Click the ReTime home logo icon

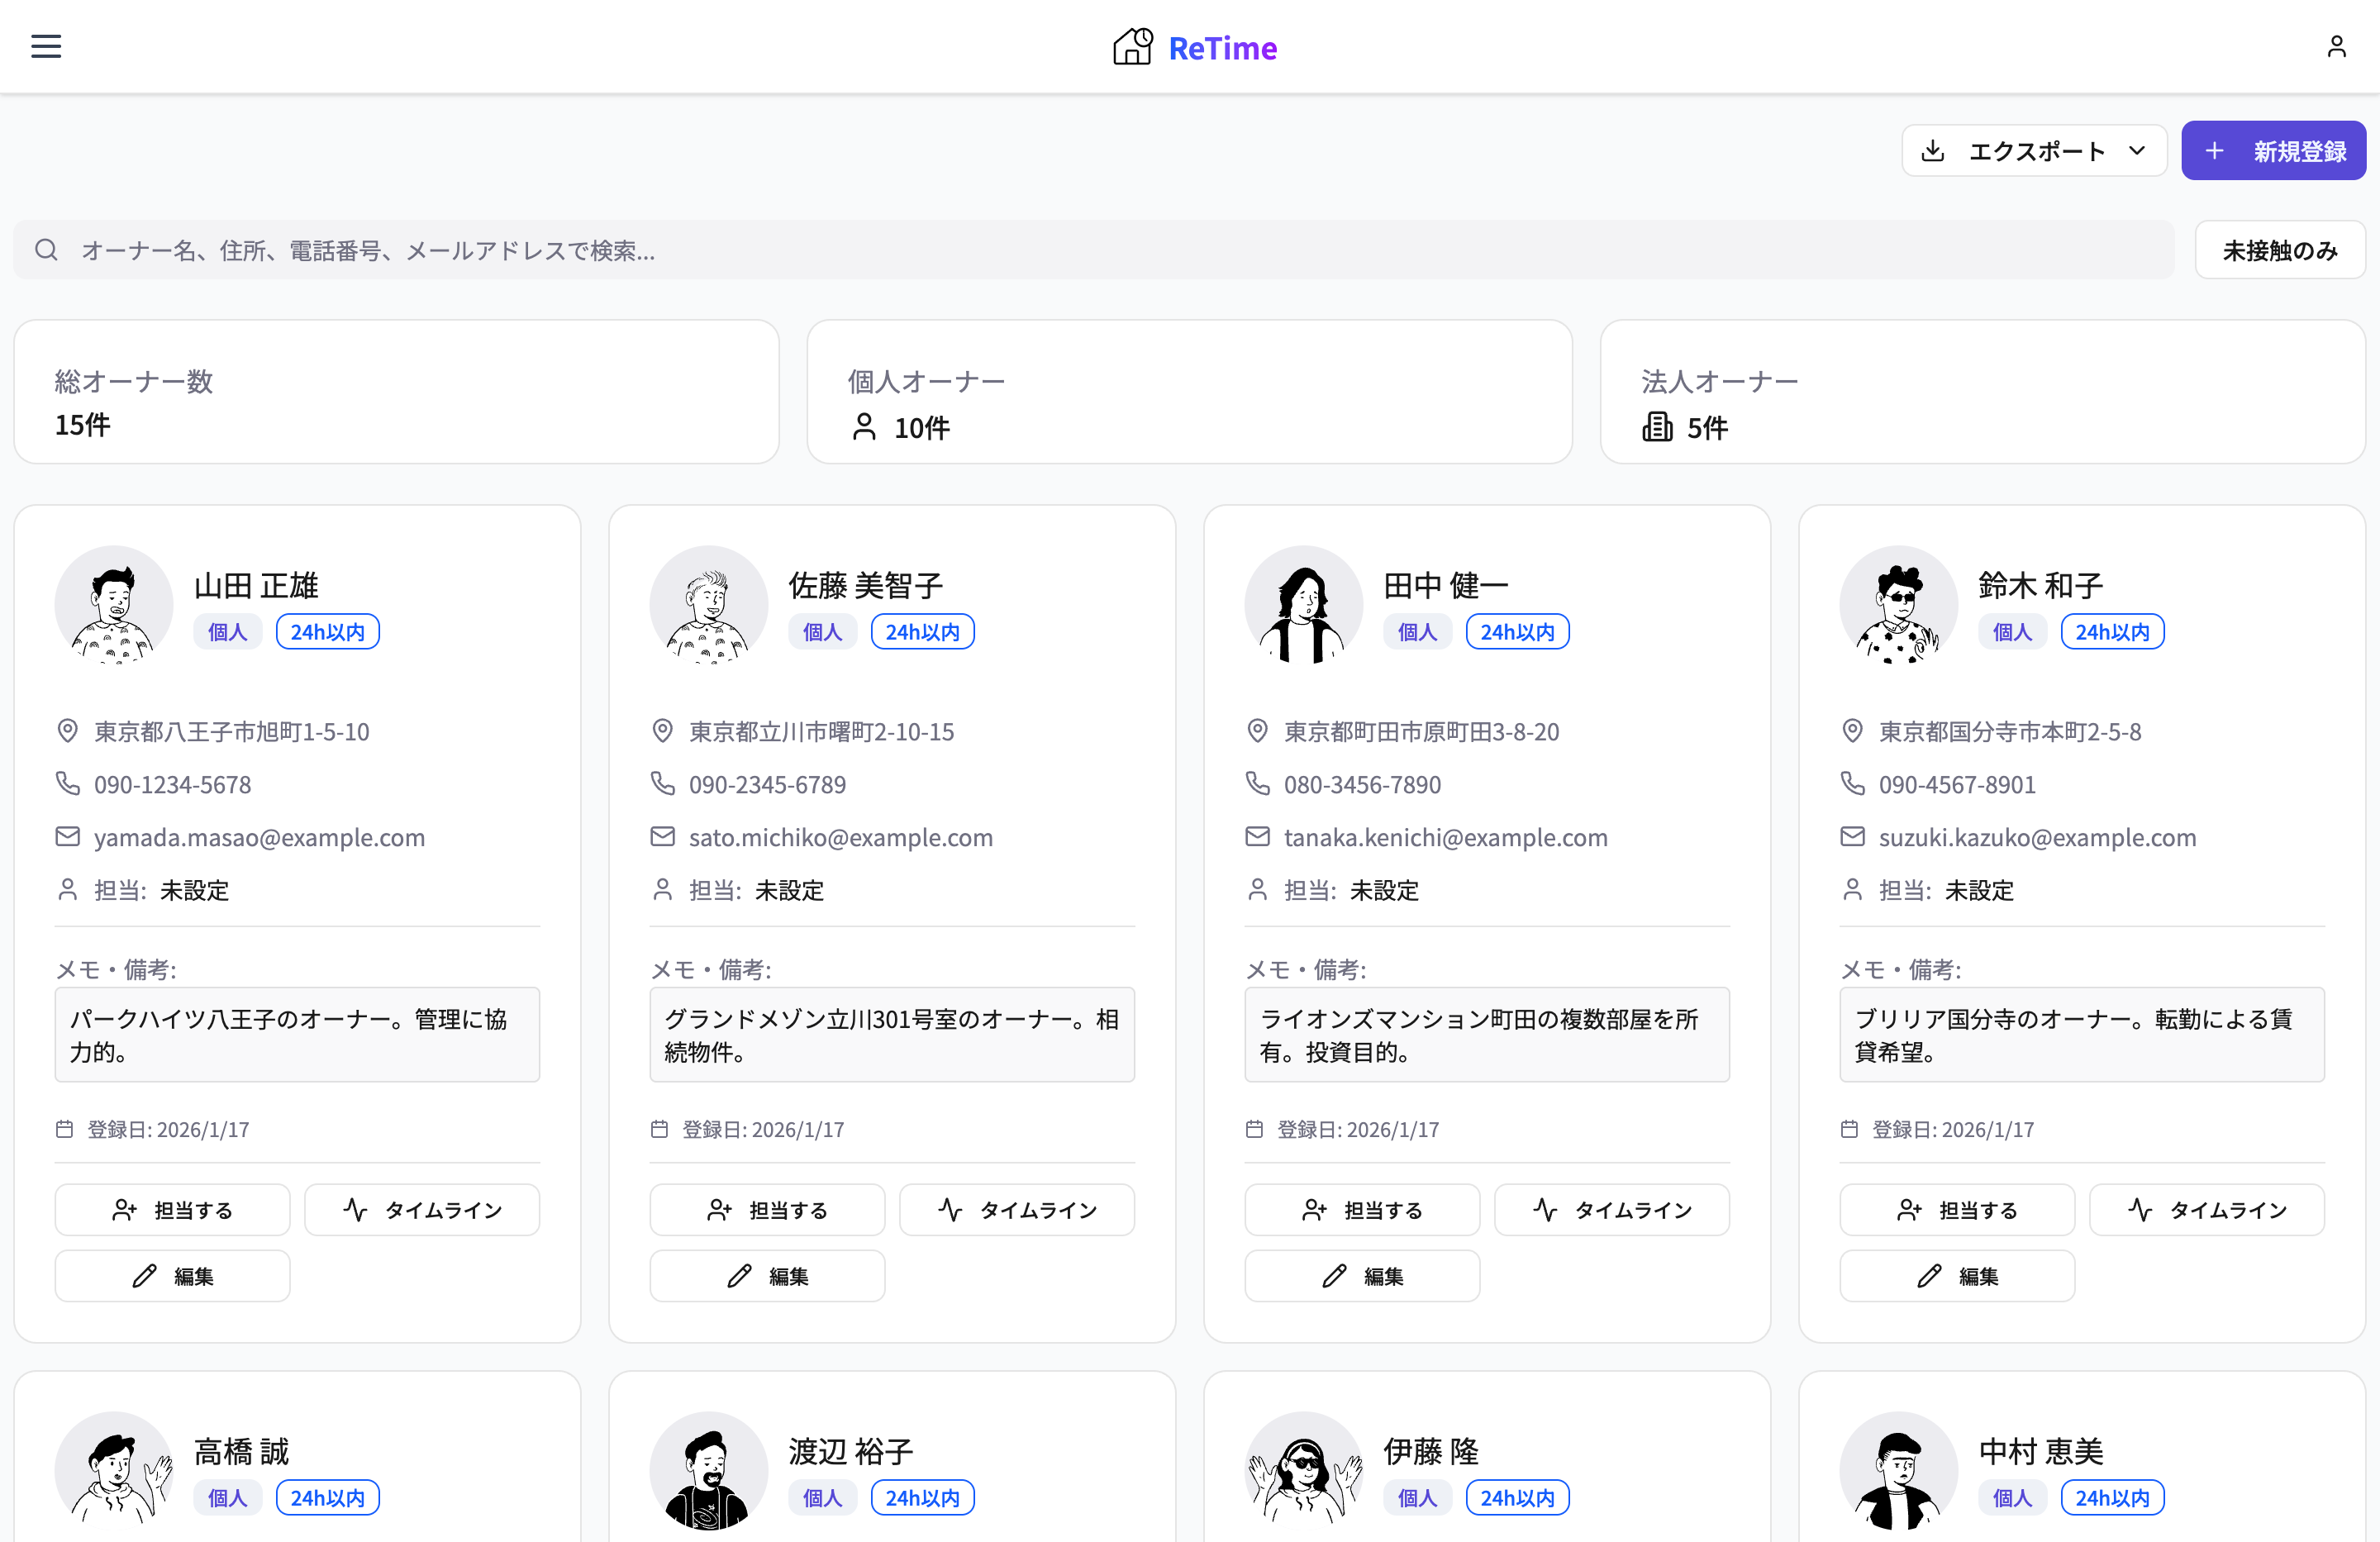pos(1131,46)
